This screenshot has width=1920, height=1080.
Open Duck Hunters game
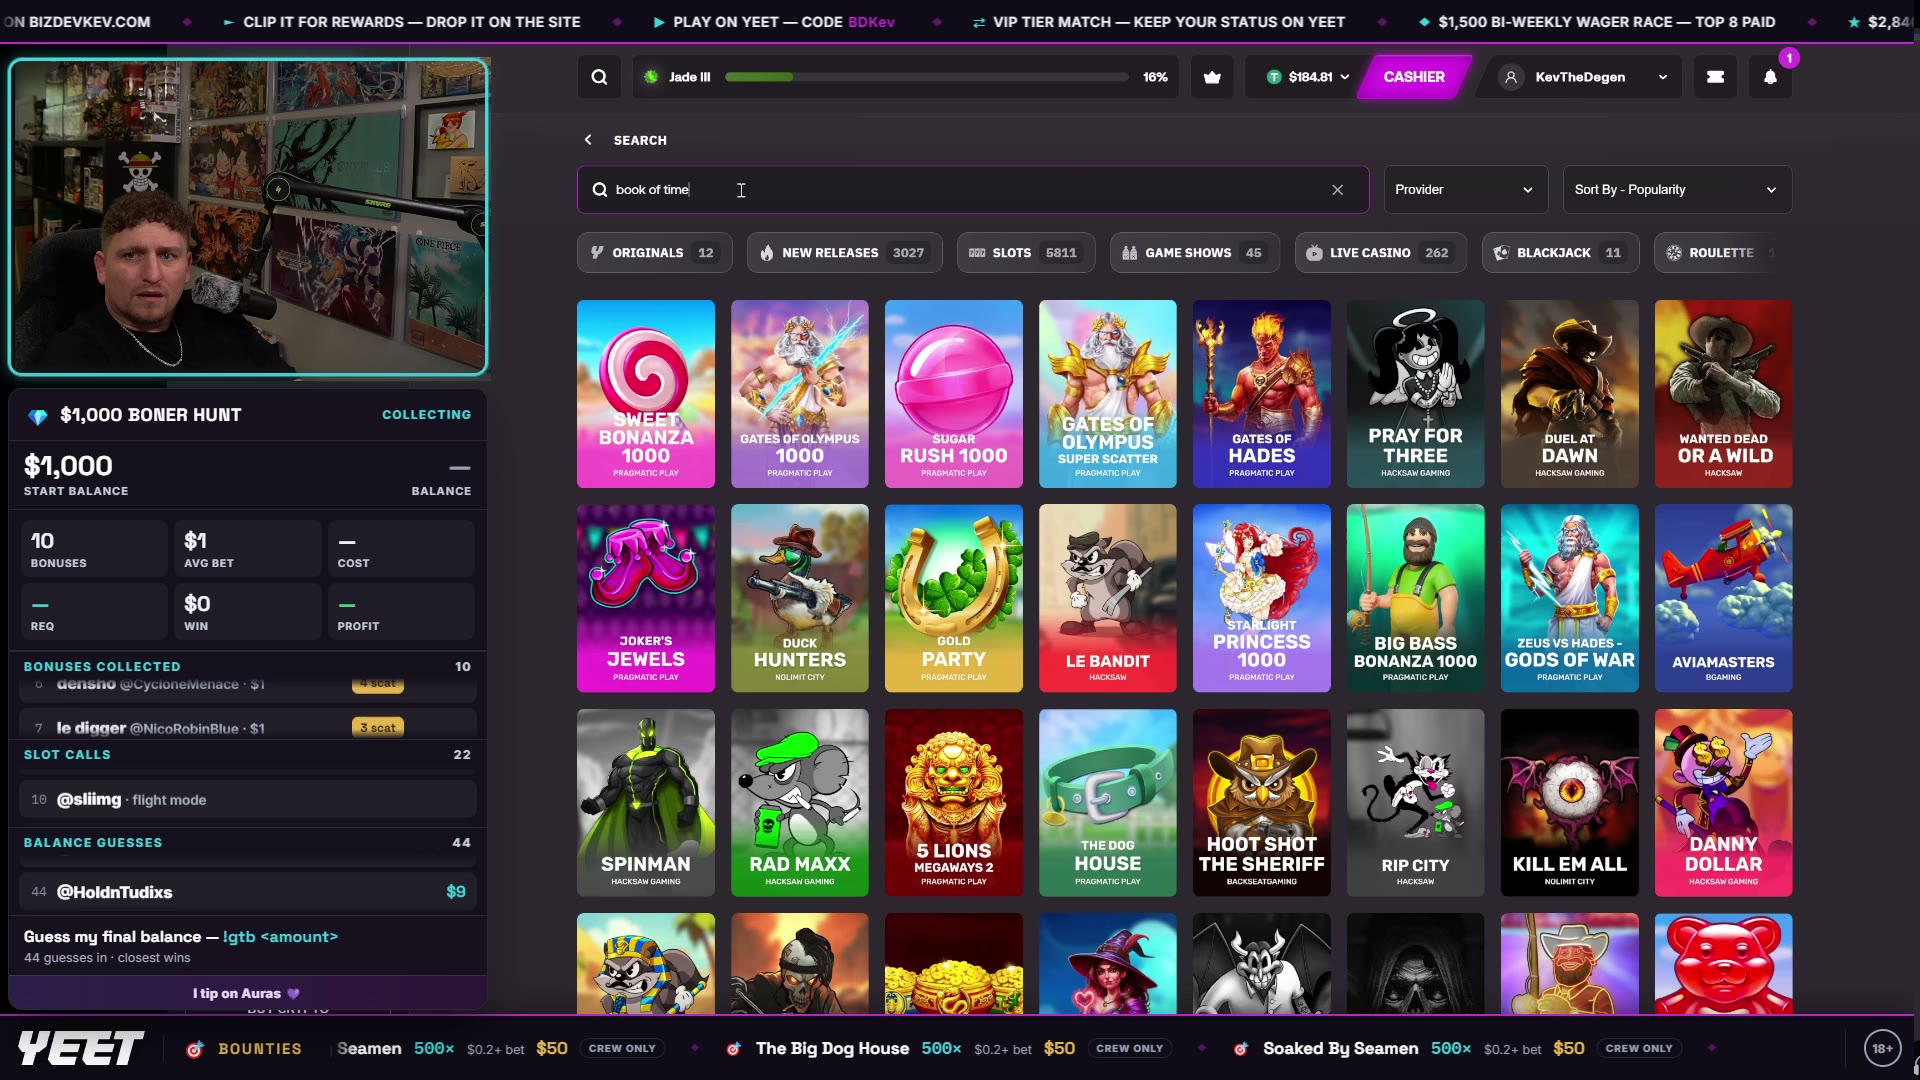[x=800, y=598]
